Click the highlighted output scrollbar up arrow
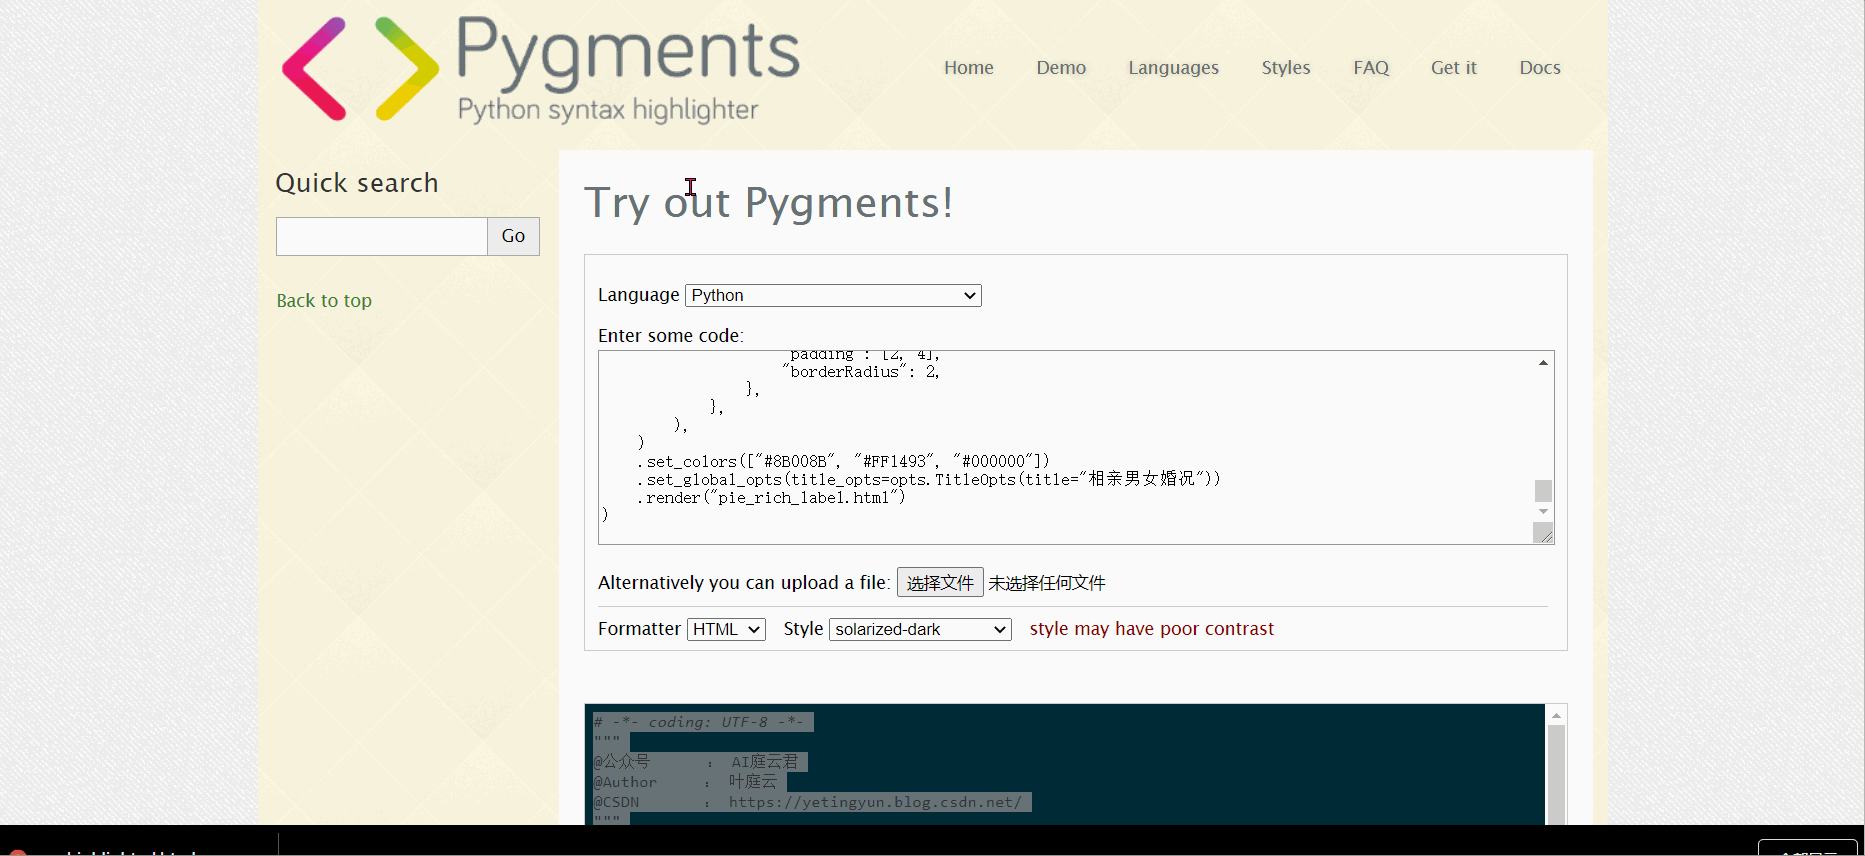 pyautogui.click(x=1556, y=715)
